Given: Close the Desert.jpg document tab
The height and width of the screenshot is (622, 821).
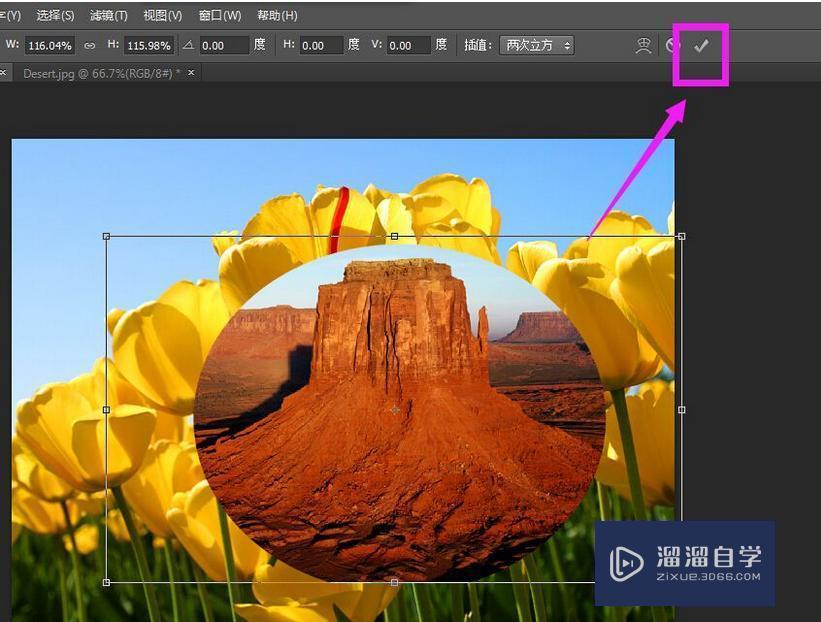Looking at the screenshot, I should coord(191,73).
